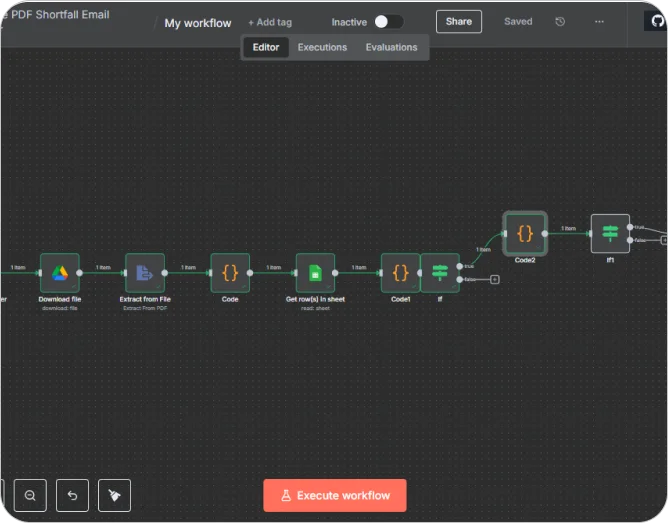This screenshot has height=523, width=668.
Task: Click the Execute workflow button
Action: click(335, 495)
